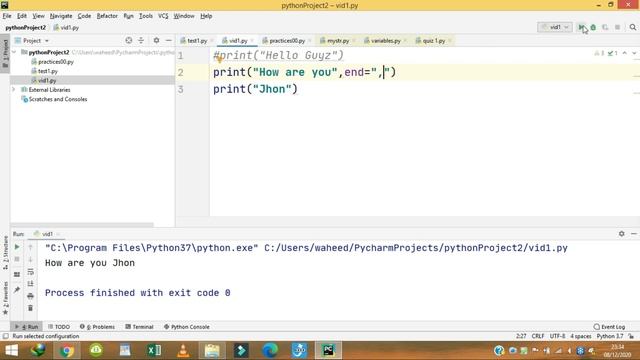Rerun vid1 with green play icon in Run panel
This screenshot has width=640, height=360.
[x=17, y=247]
